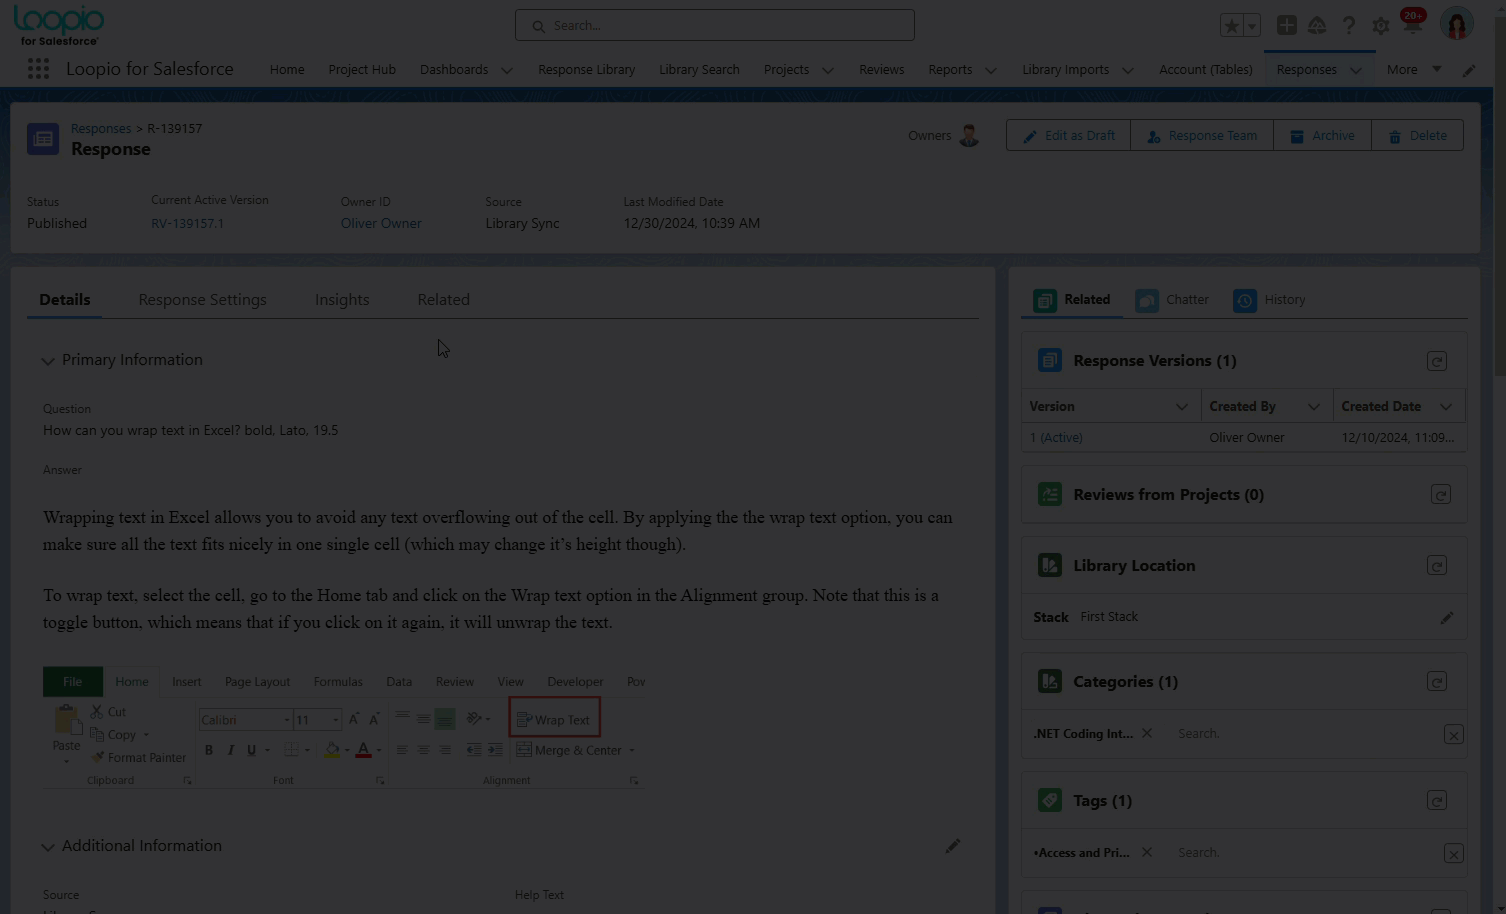The height and width of the screenshot is (914, 1506).
Task: Refresh the Library Location panel
Action: (1437, 566)
